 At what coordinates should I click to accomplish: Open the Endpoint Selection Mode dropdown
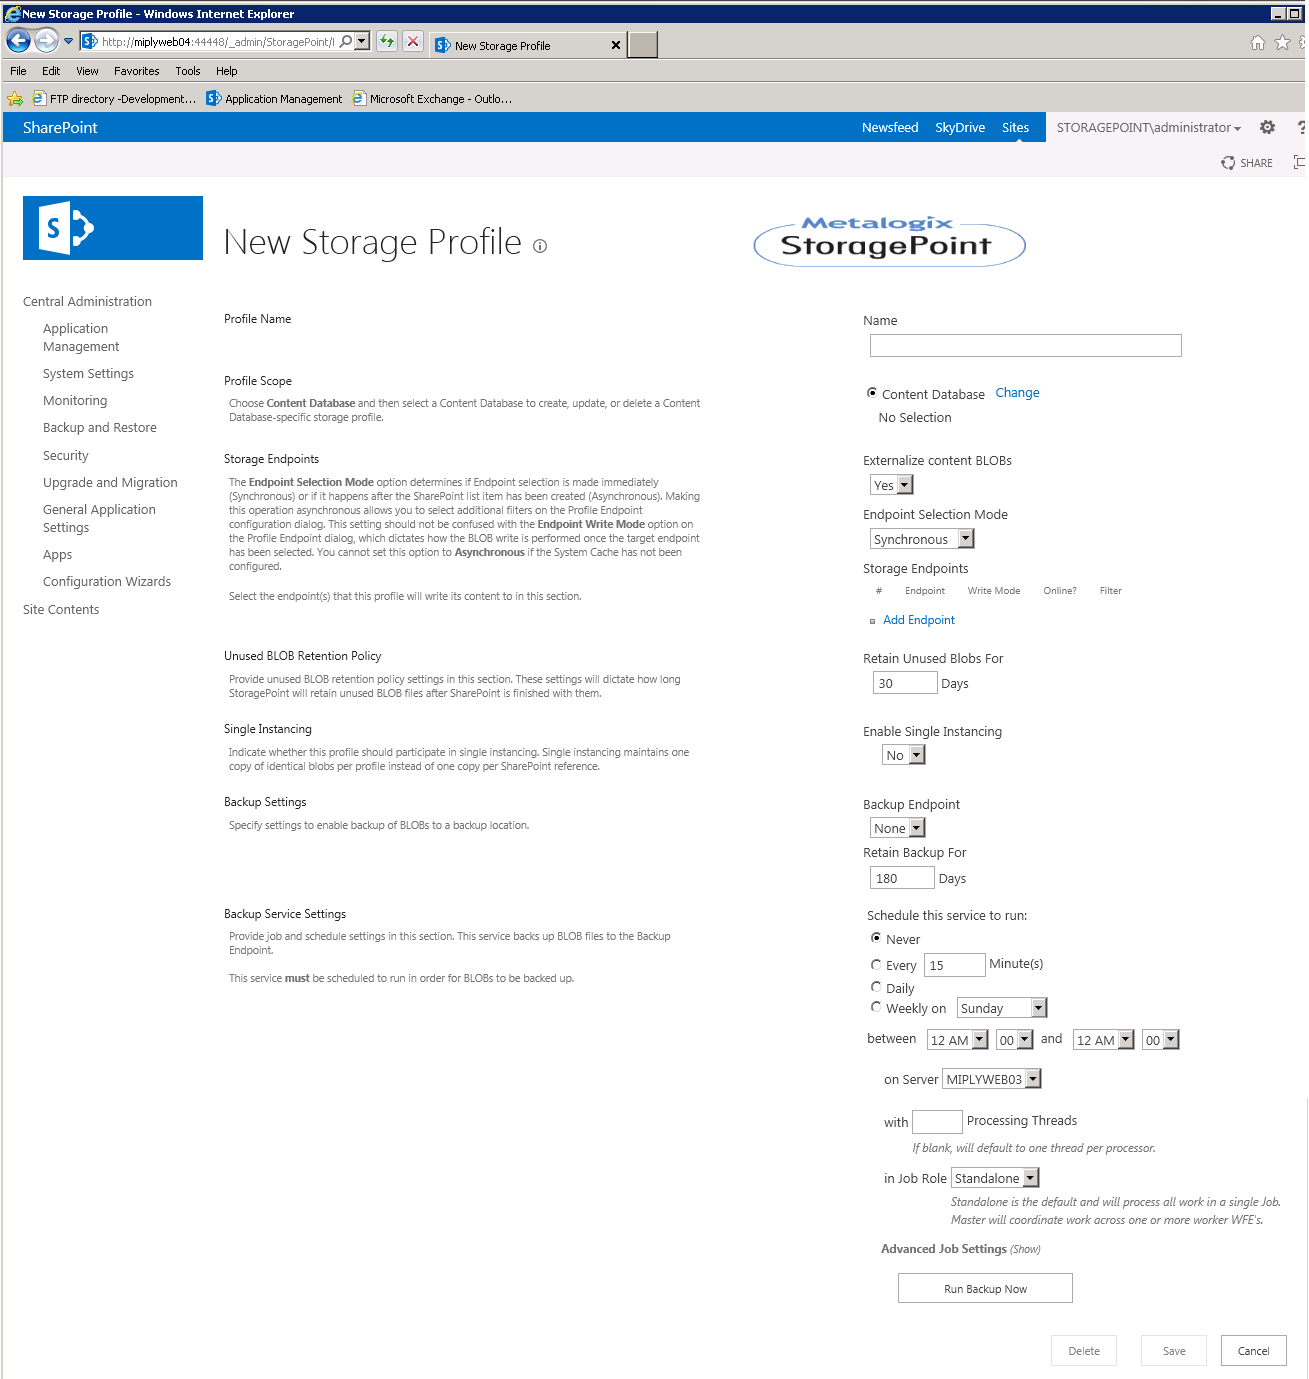922,539
